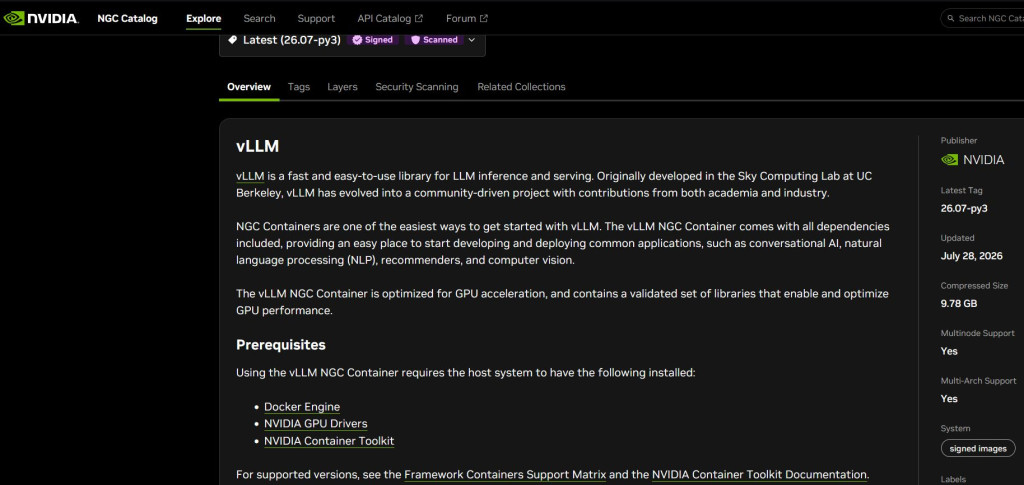
Task: Open the Support menu item
Action: click(316, 18)
